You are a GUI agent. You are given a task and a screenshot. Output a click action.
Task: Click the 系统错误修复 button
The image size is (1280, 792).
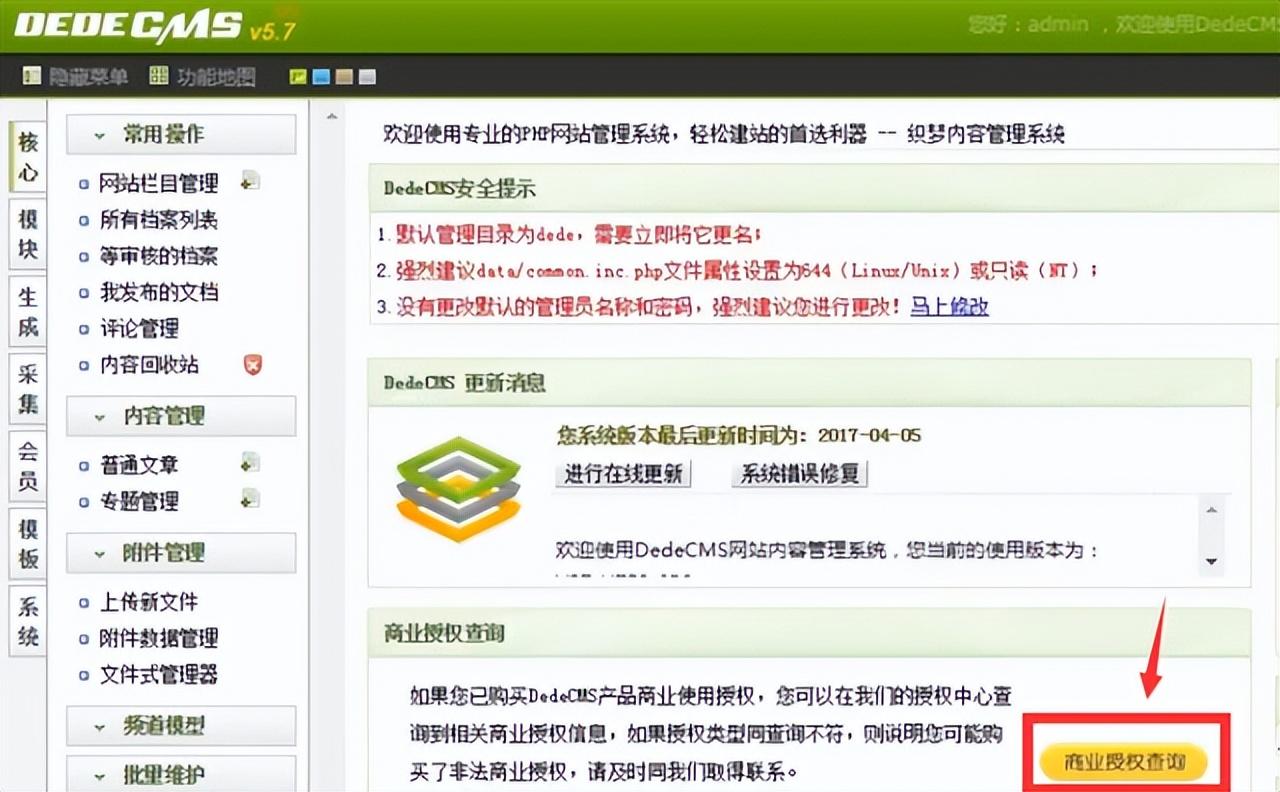point(800,474)
